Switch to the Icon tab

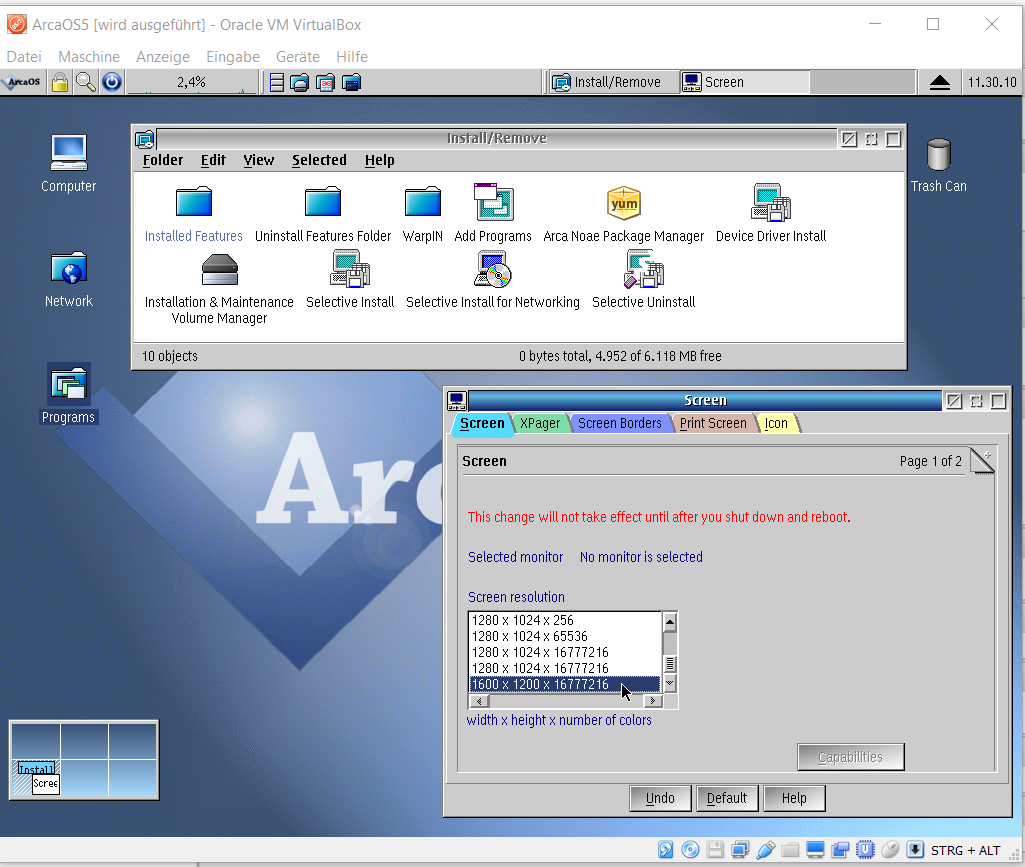(776, 424)
